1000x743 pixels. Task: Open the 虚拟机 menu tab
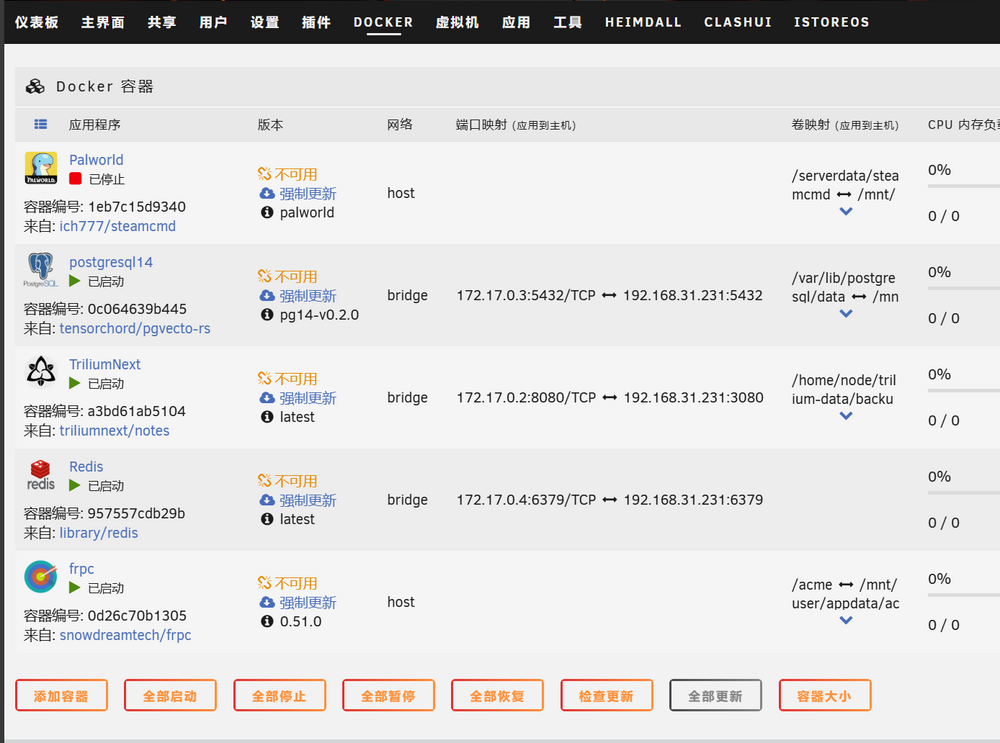[457, 22]
